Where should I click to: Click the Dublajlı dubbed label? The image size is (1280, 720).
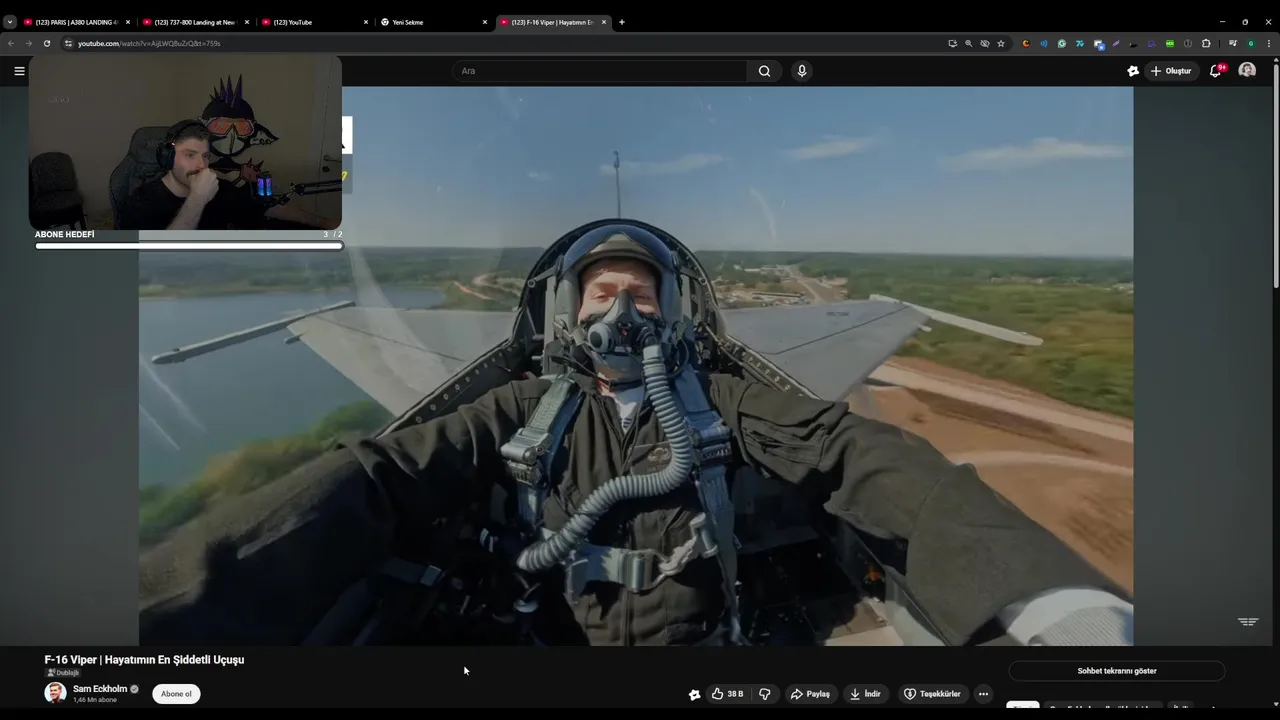(x=64, y=673)
